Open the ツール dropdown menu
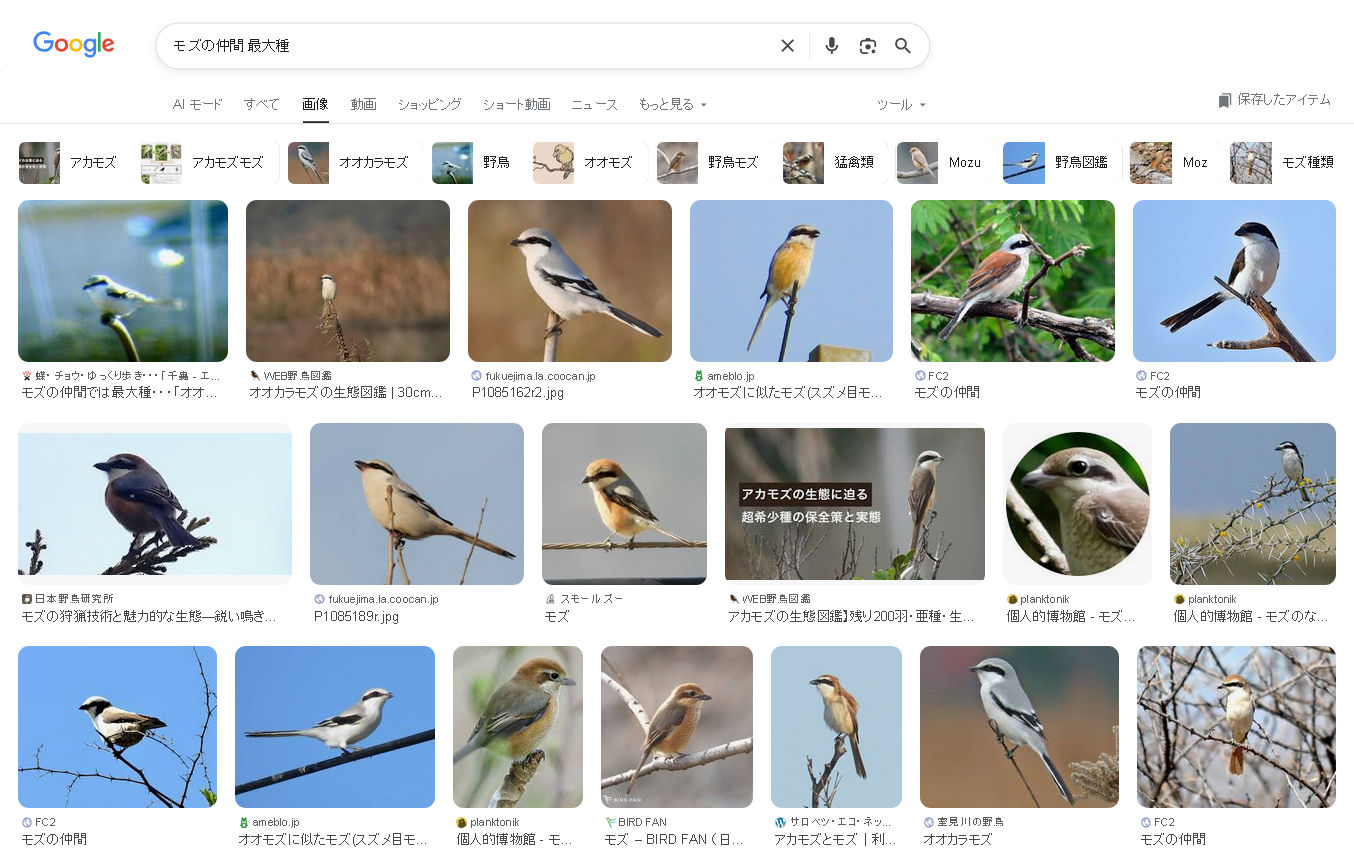The width and height of the screenshot is (1354, 856). [x=901, y=104]
